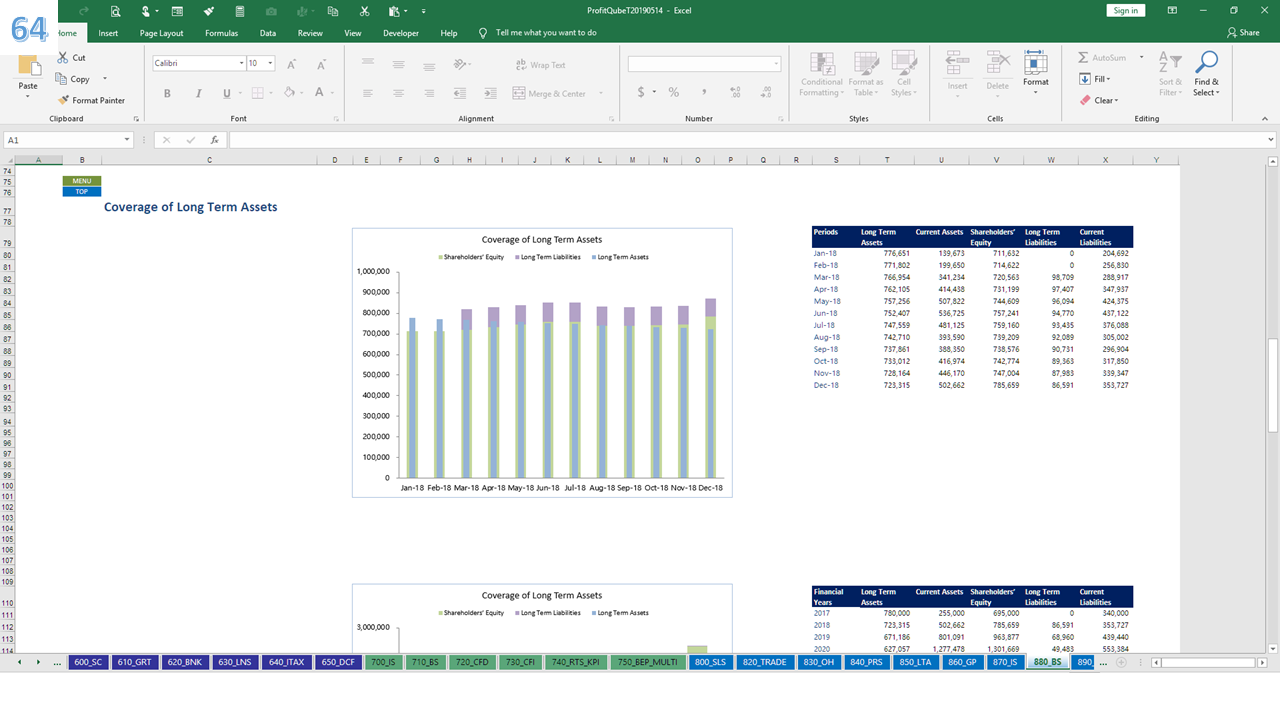The height and width of the screenshot is (720, 1280).
Task: Click the Sign in button
Action: (1125, 10)
